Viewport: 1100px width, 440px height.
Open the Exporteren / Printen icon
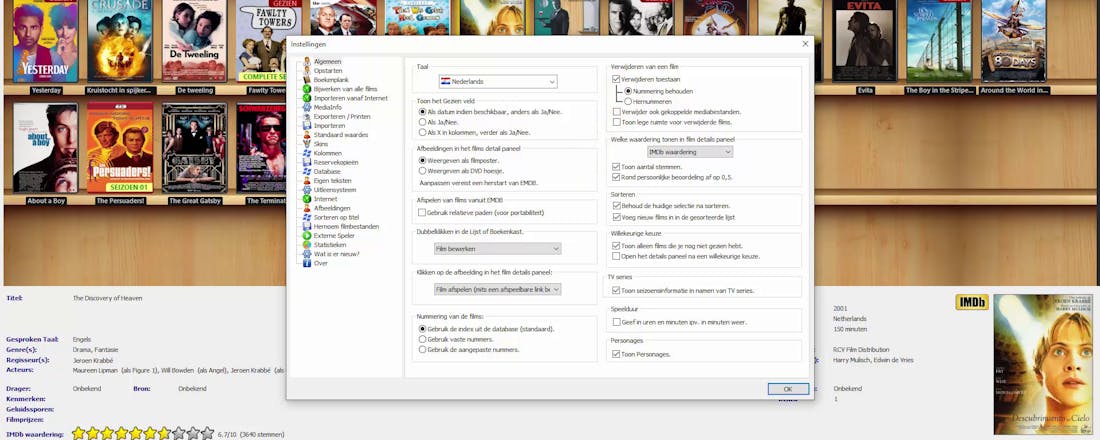[x=307, y=116]
